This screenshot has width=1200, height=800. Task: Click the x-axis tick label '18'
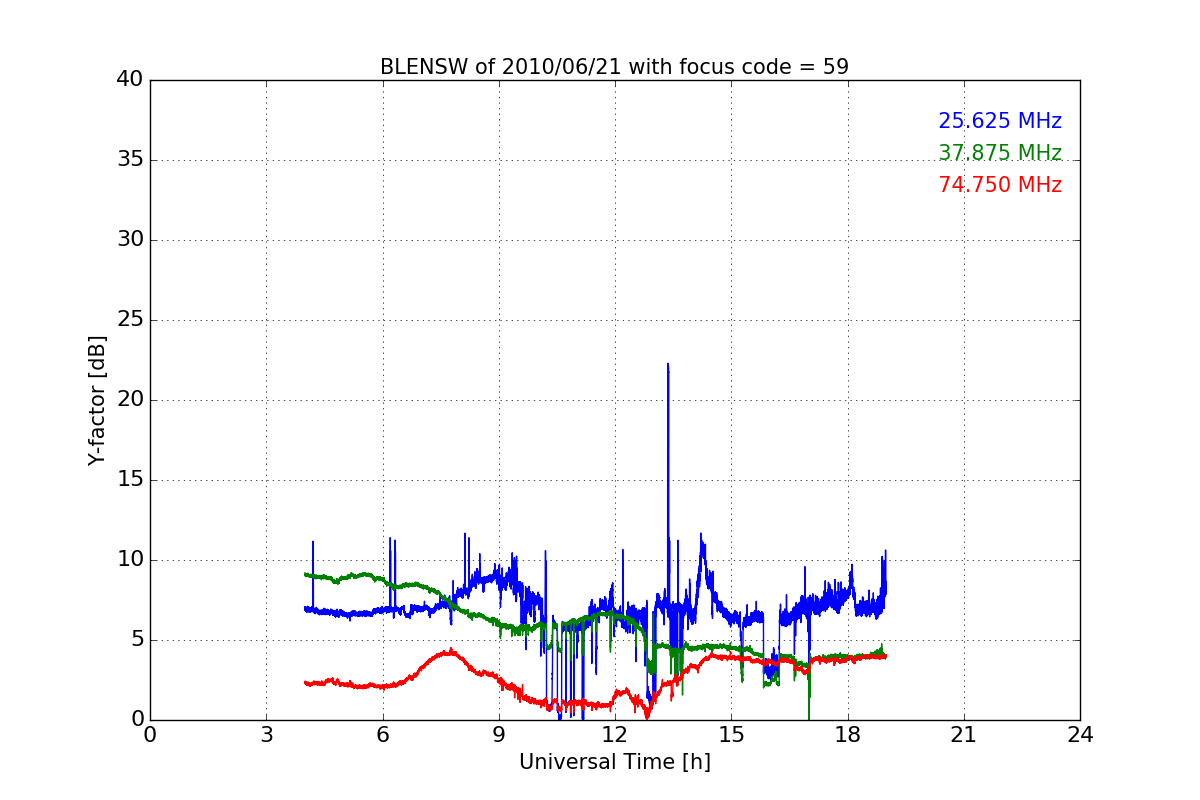(848, 735)
